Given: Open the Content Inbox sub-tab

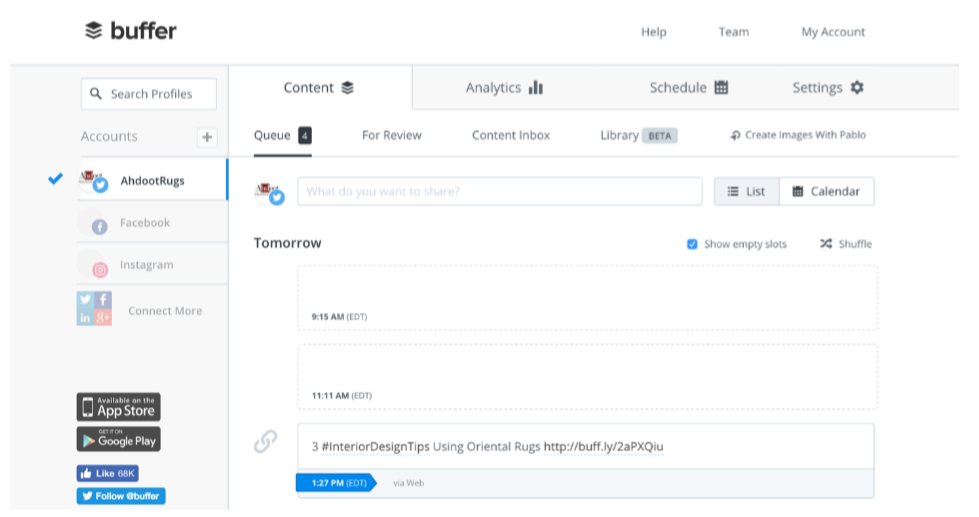Looking at the screenshot, I should [511, 135].
